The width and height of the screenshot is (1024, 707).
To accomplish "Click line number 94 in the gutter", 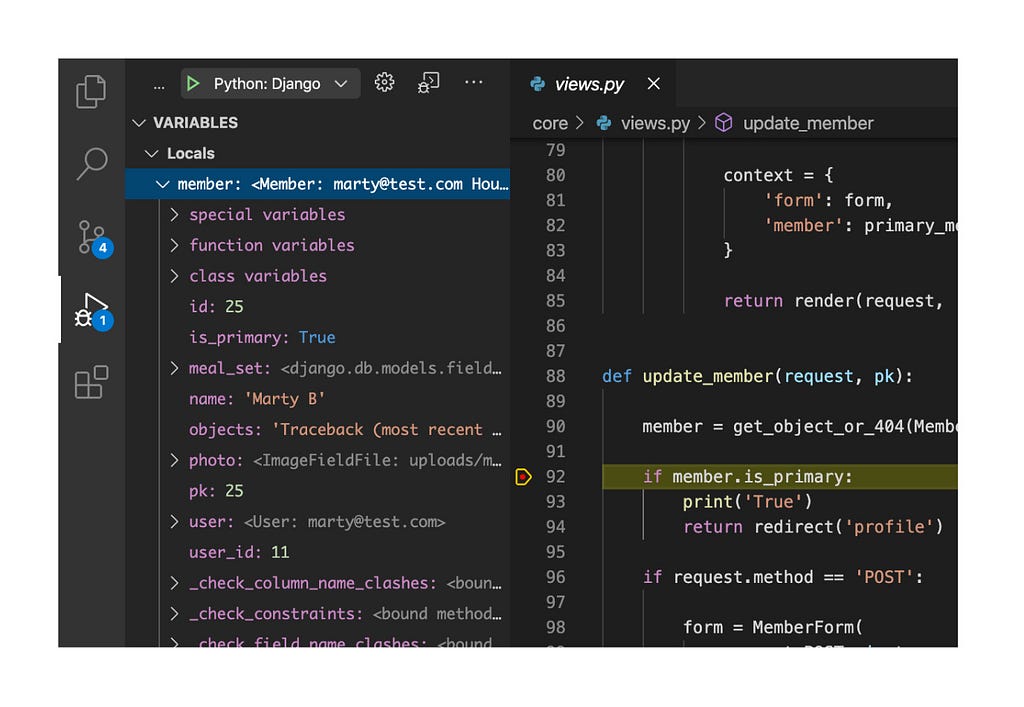I will [x=555, y=527].
